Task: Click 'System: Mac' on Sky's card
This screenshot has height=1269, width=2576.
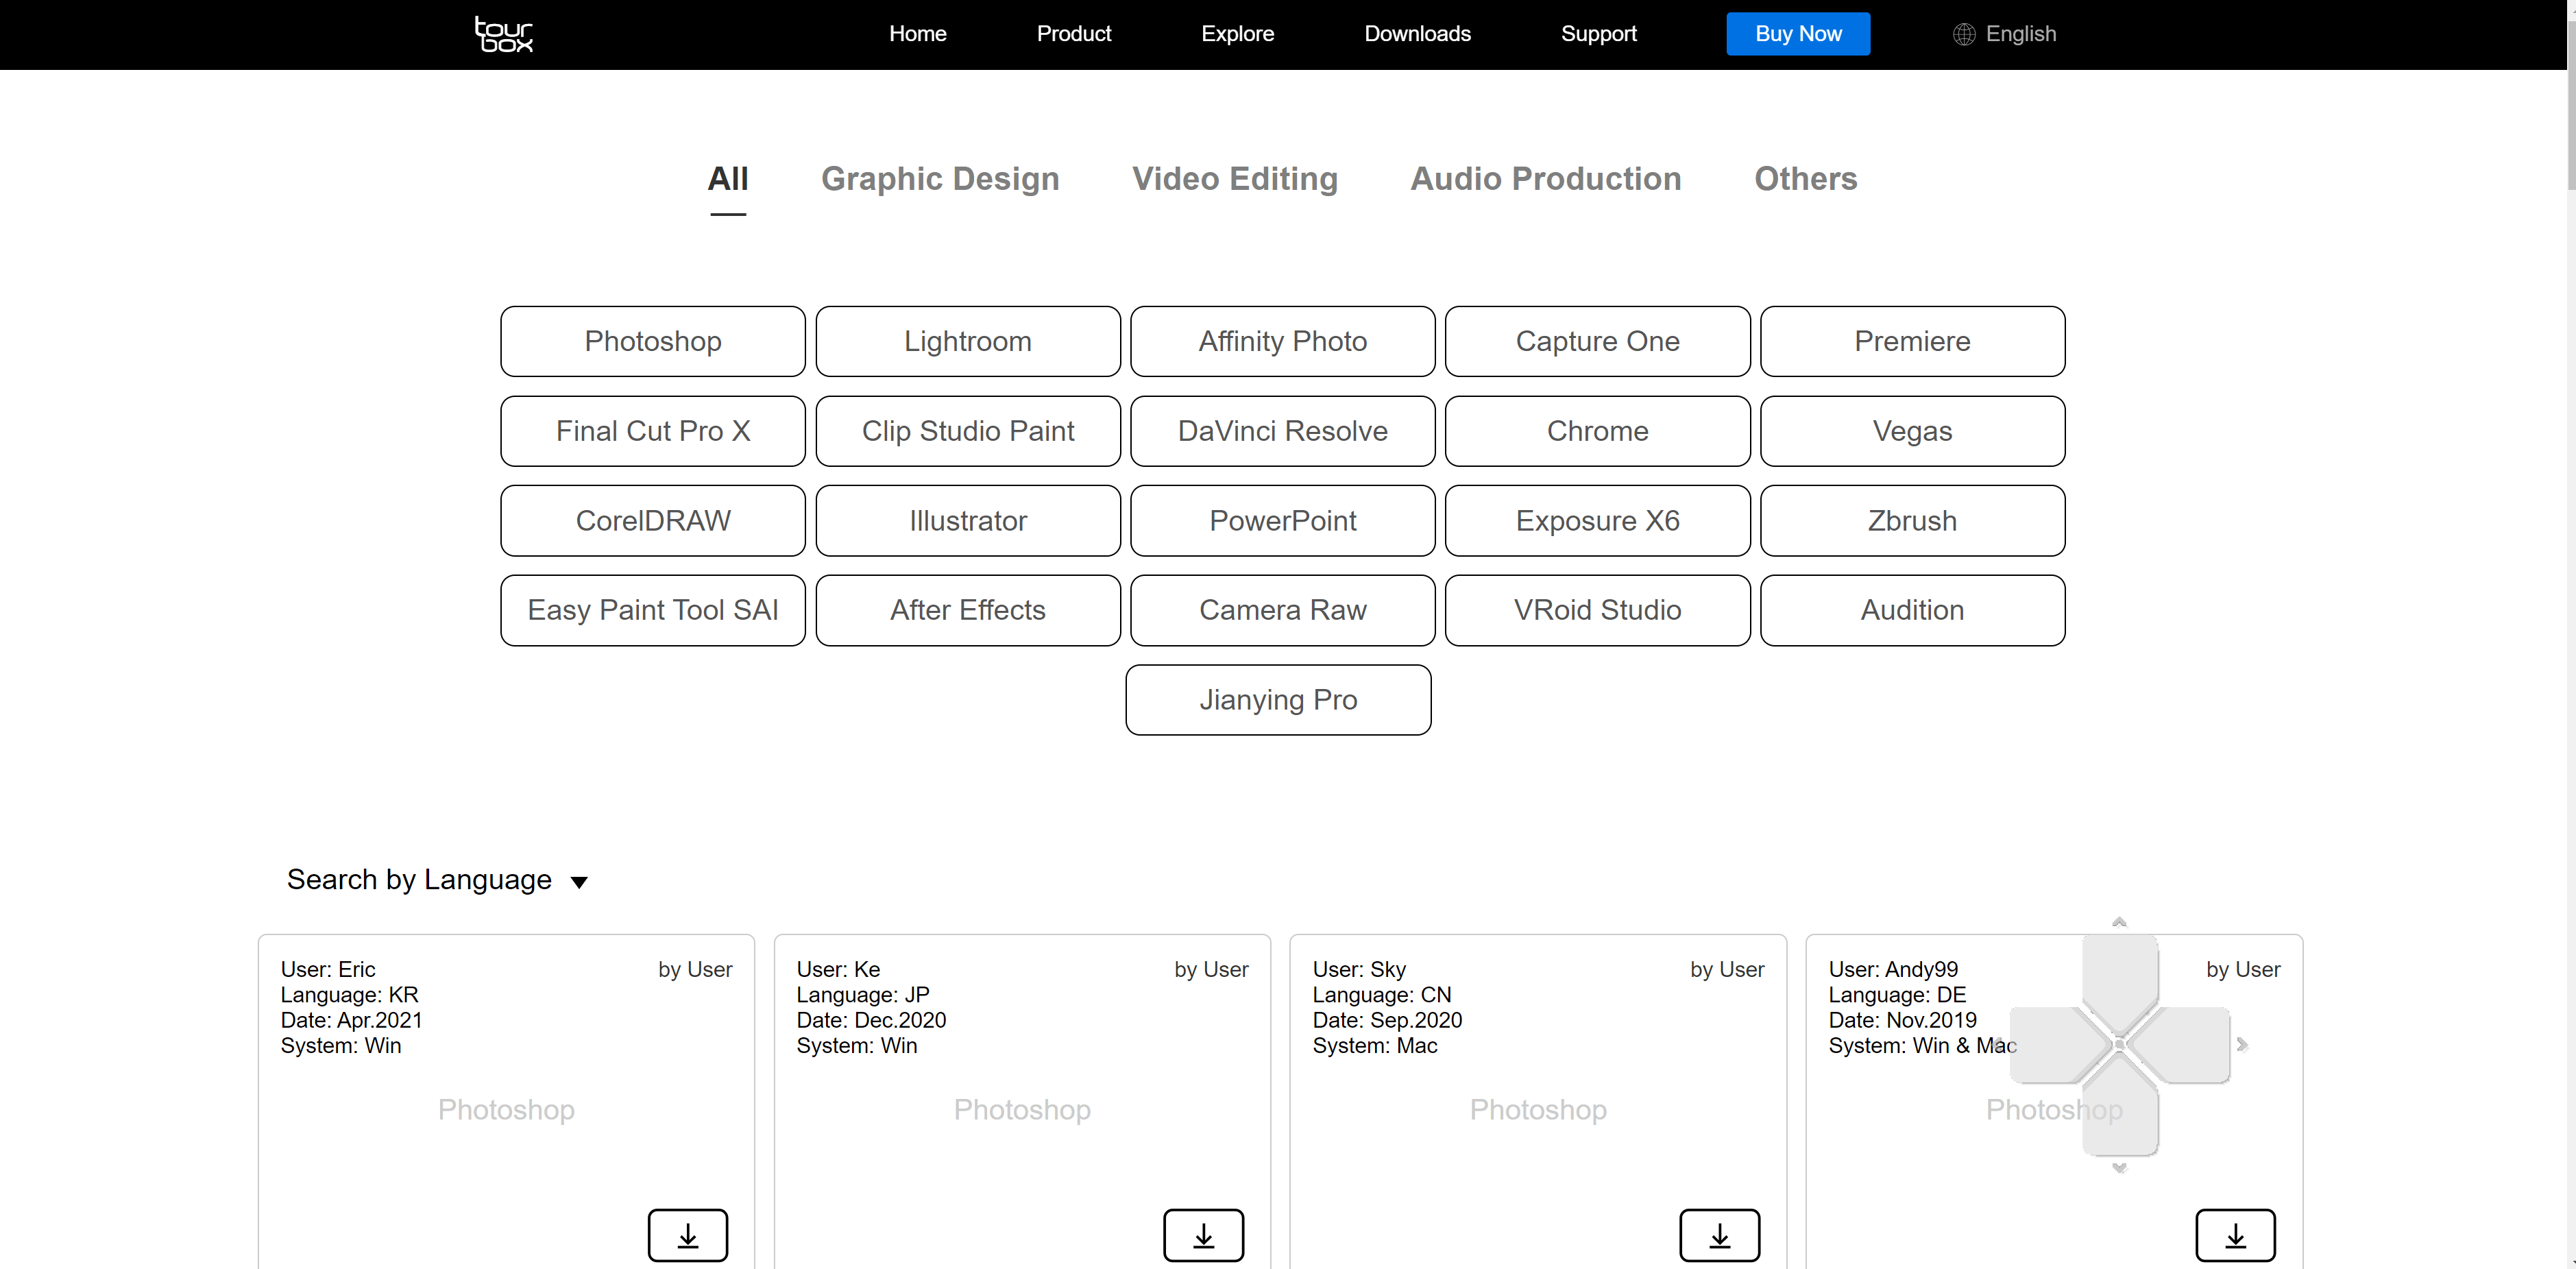Action: 1375,1046
